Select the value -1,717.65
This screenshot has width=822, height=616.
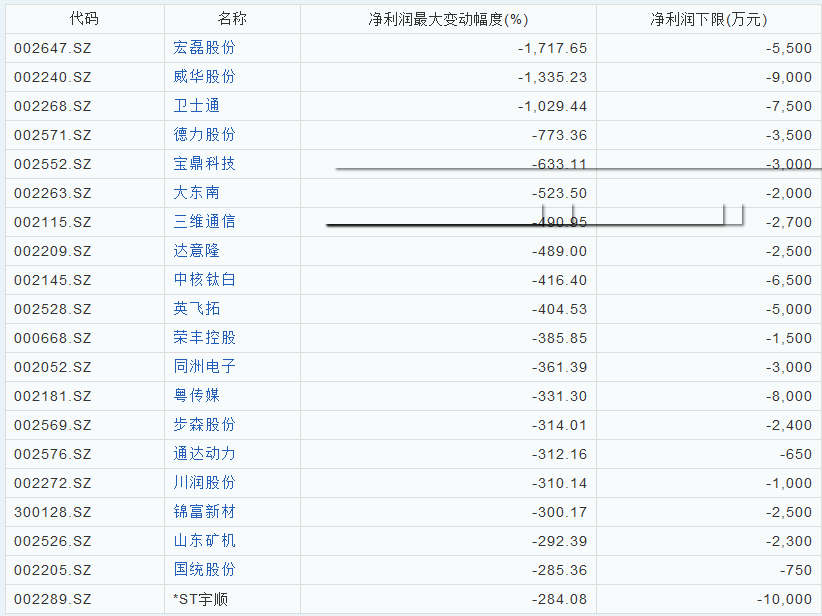pos(553,48)
